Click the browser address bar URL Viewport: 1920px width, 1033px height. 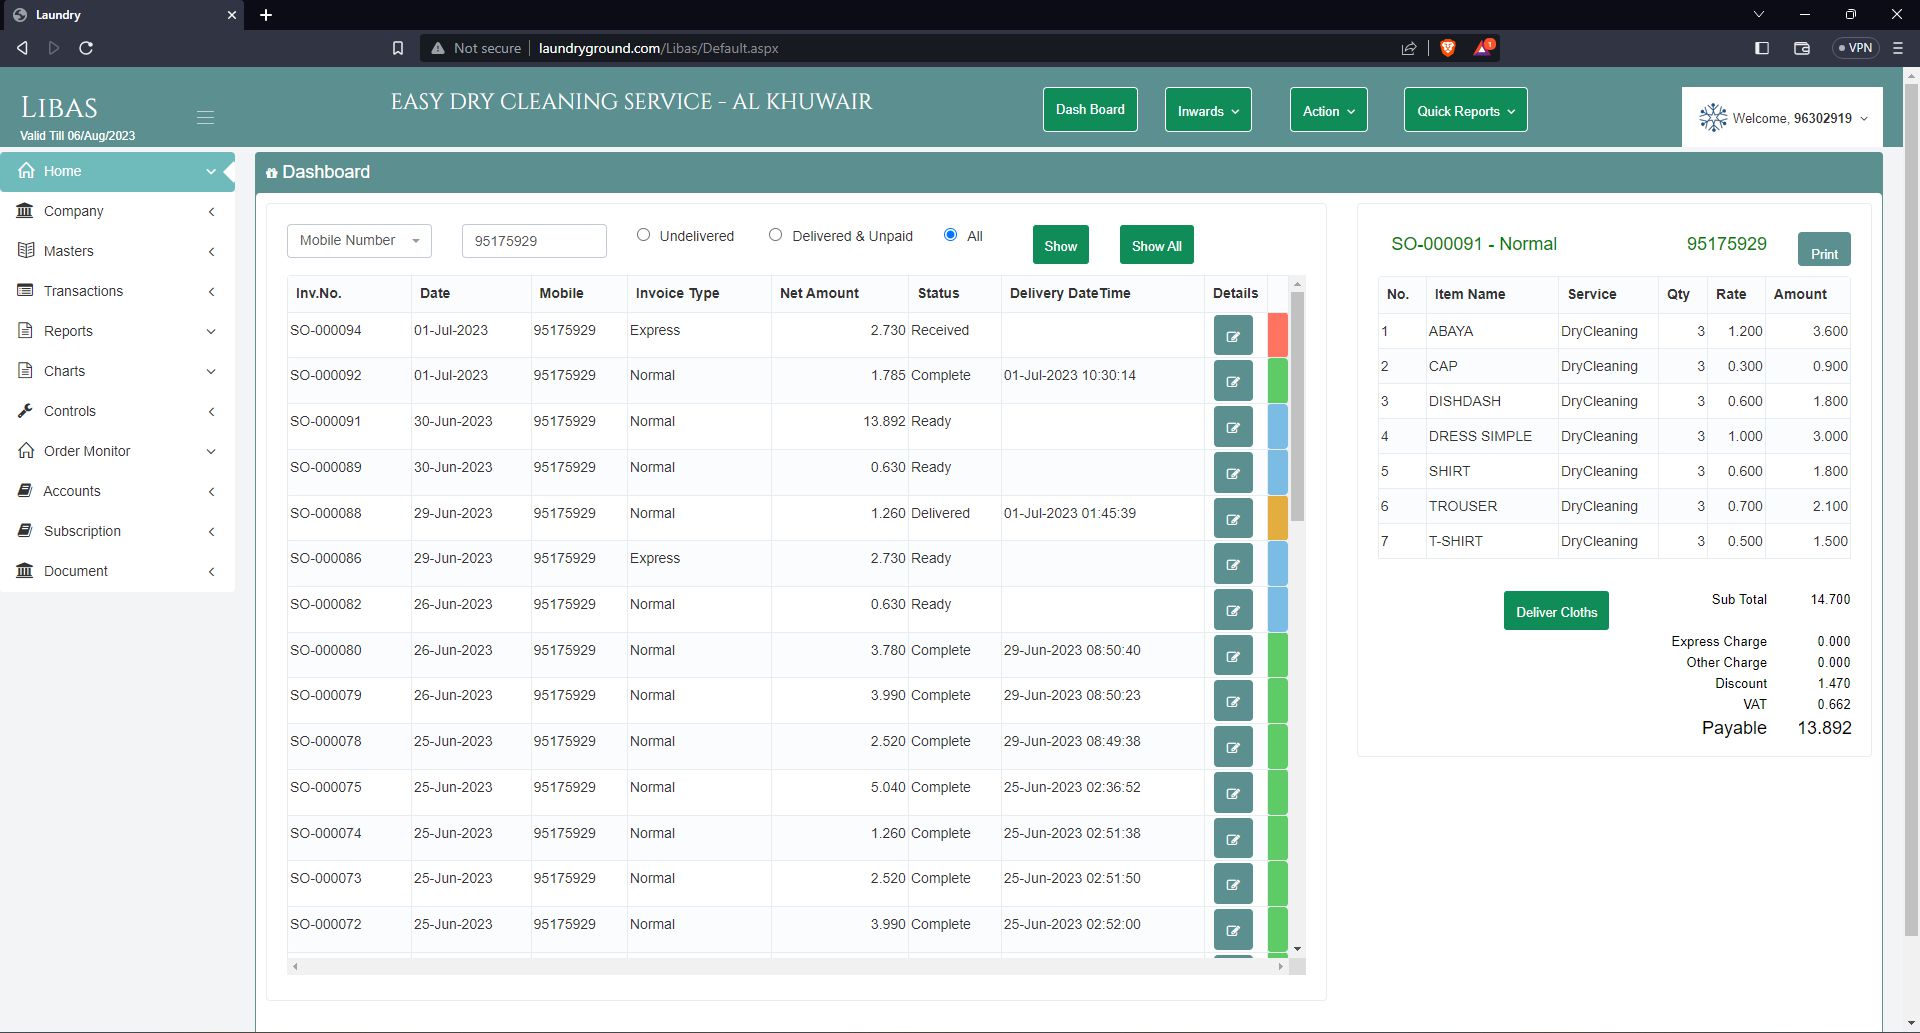(x=658, y=48)
